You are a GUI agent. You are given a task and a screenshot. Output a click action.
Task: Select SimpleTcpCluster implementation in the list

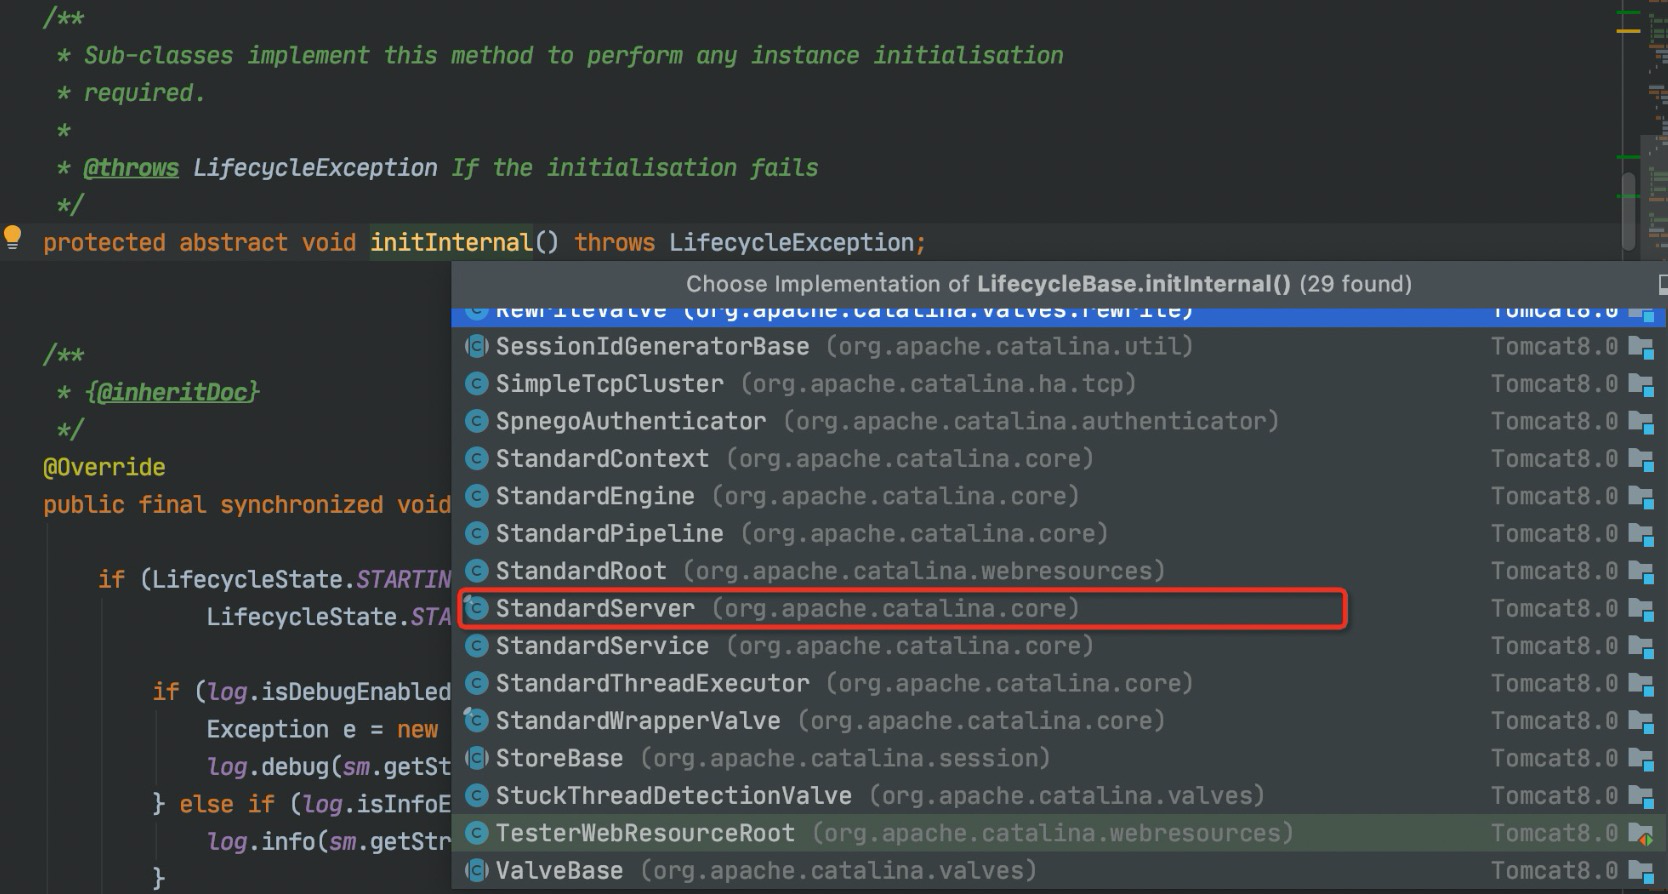click(x=1060, y=384)
